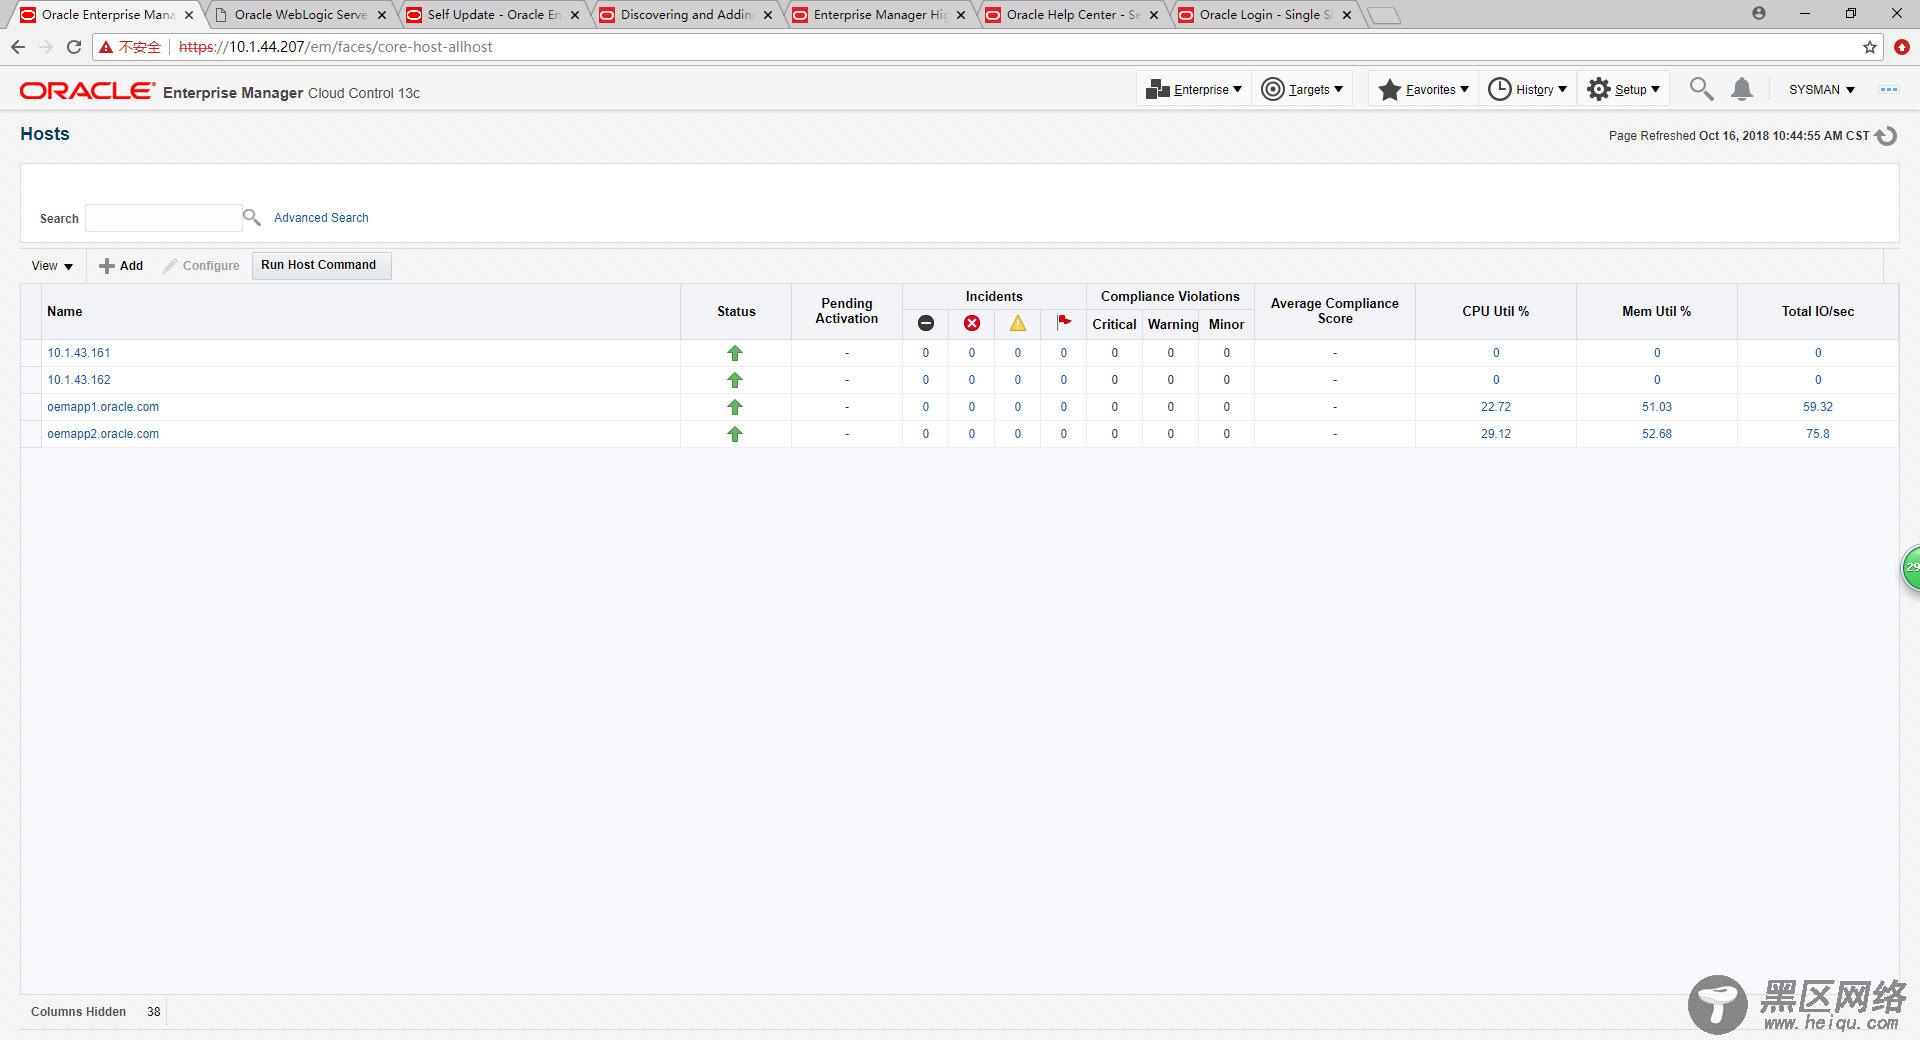1920x1040 pixels.
Task: Click the up status arrow for 10.1.43.162
Action: [x=735, y=380]
